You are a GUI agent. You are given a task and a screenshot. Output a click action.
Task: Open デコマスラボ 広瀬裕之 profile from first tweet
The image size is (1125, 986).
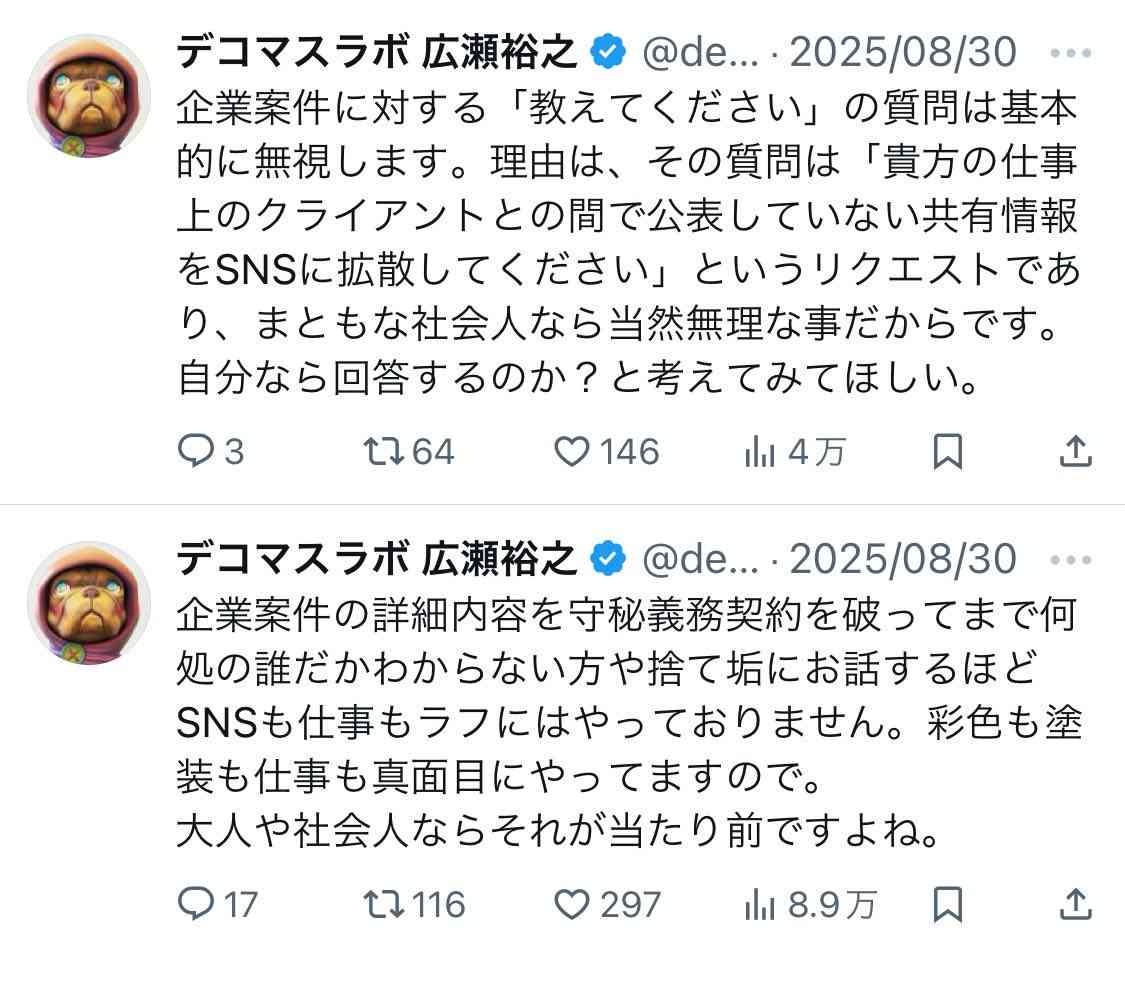377,52
